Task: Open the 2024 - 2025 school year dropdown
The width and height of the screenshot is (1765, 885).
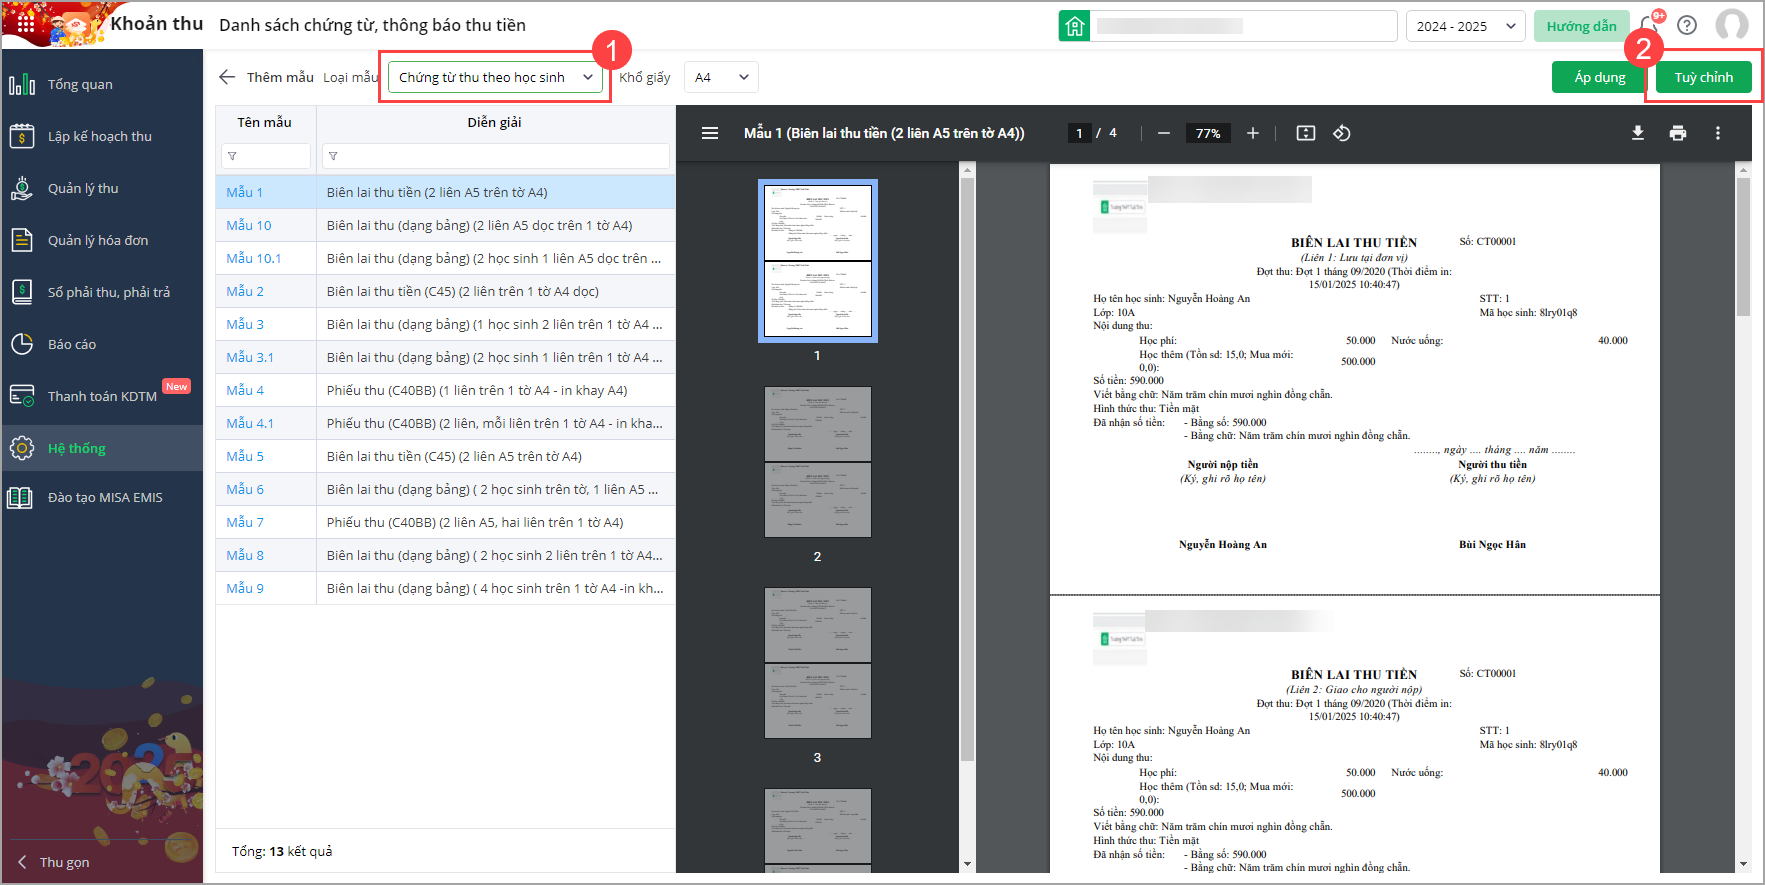Action: [x=1465, y=26]
